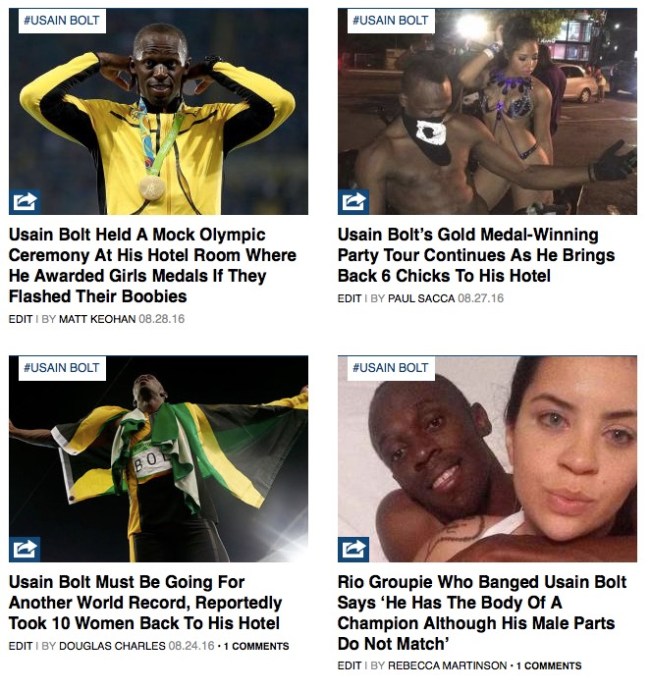The image size is (650, 690).
Task: Open 'Gold Medal-Winning Party Tour Continues' headline
Action: [x=476, y=255]
